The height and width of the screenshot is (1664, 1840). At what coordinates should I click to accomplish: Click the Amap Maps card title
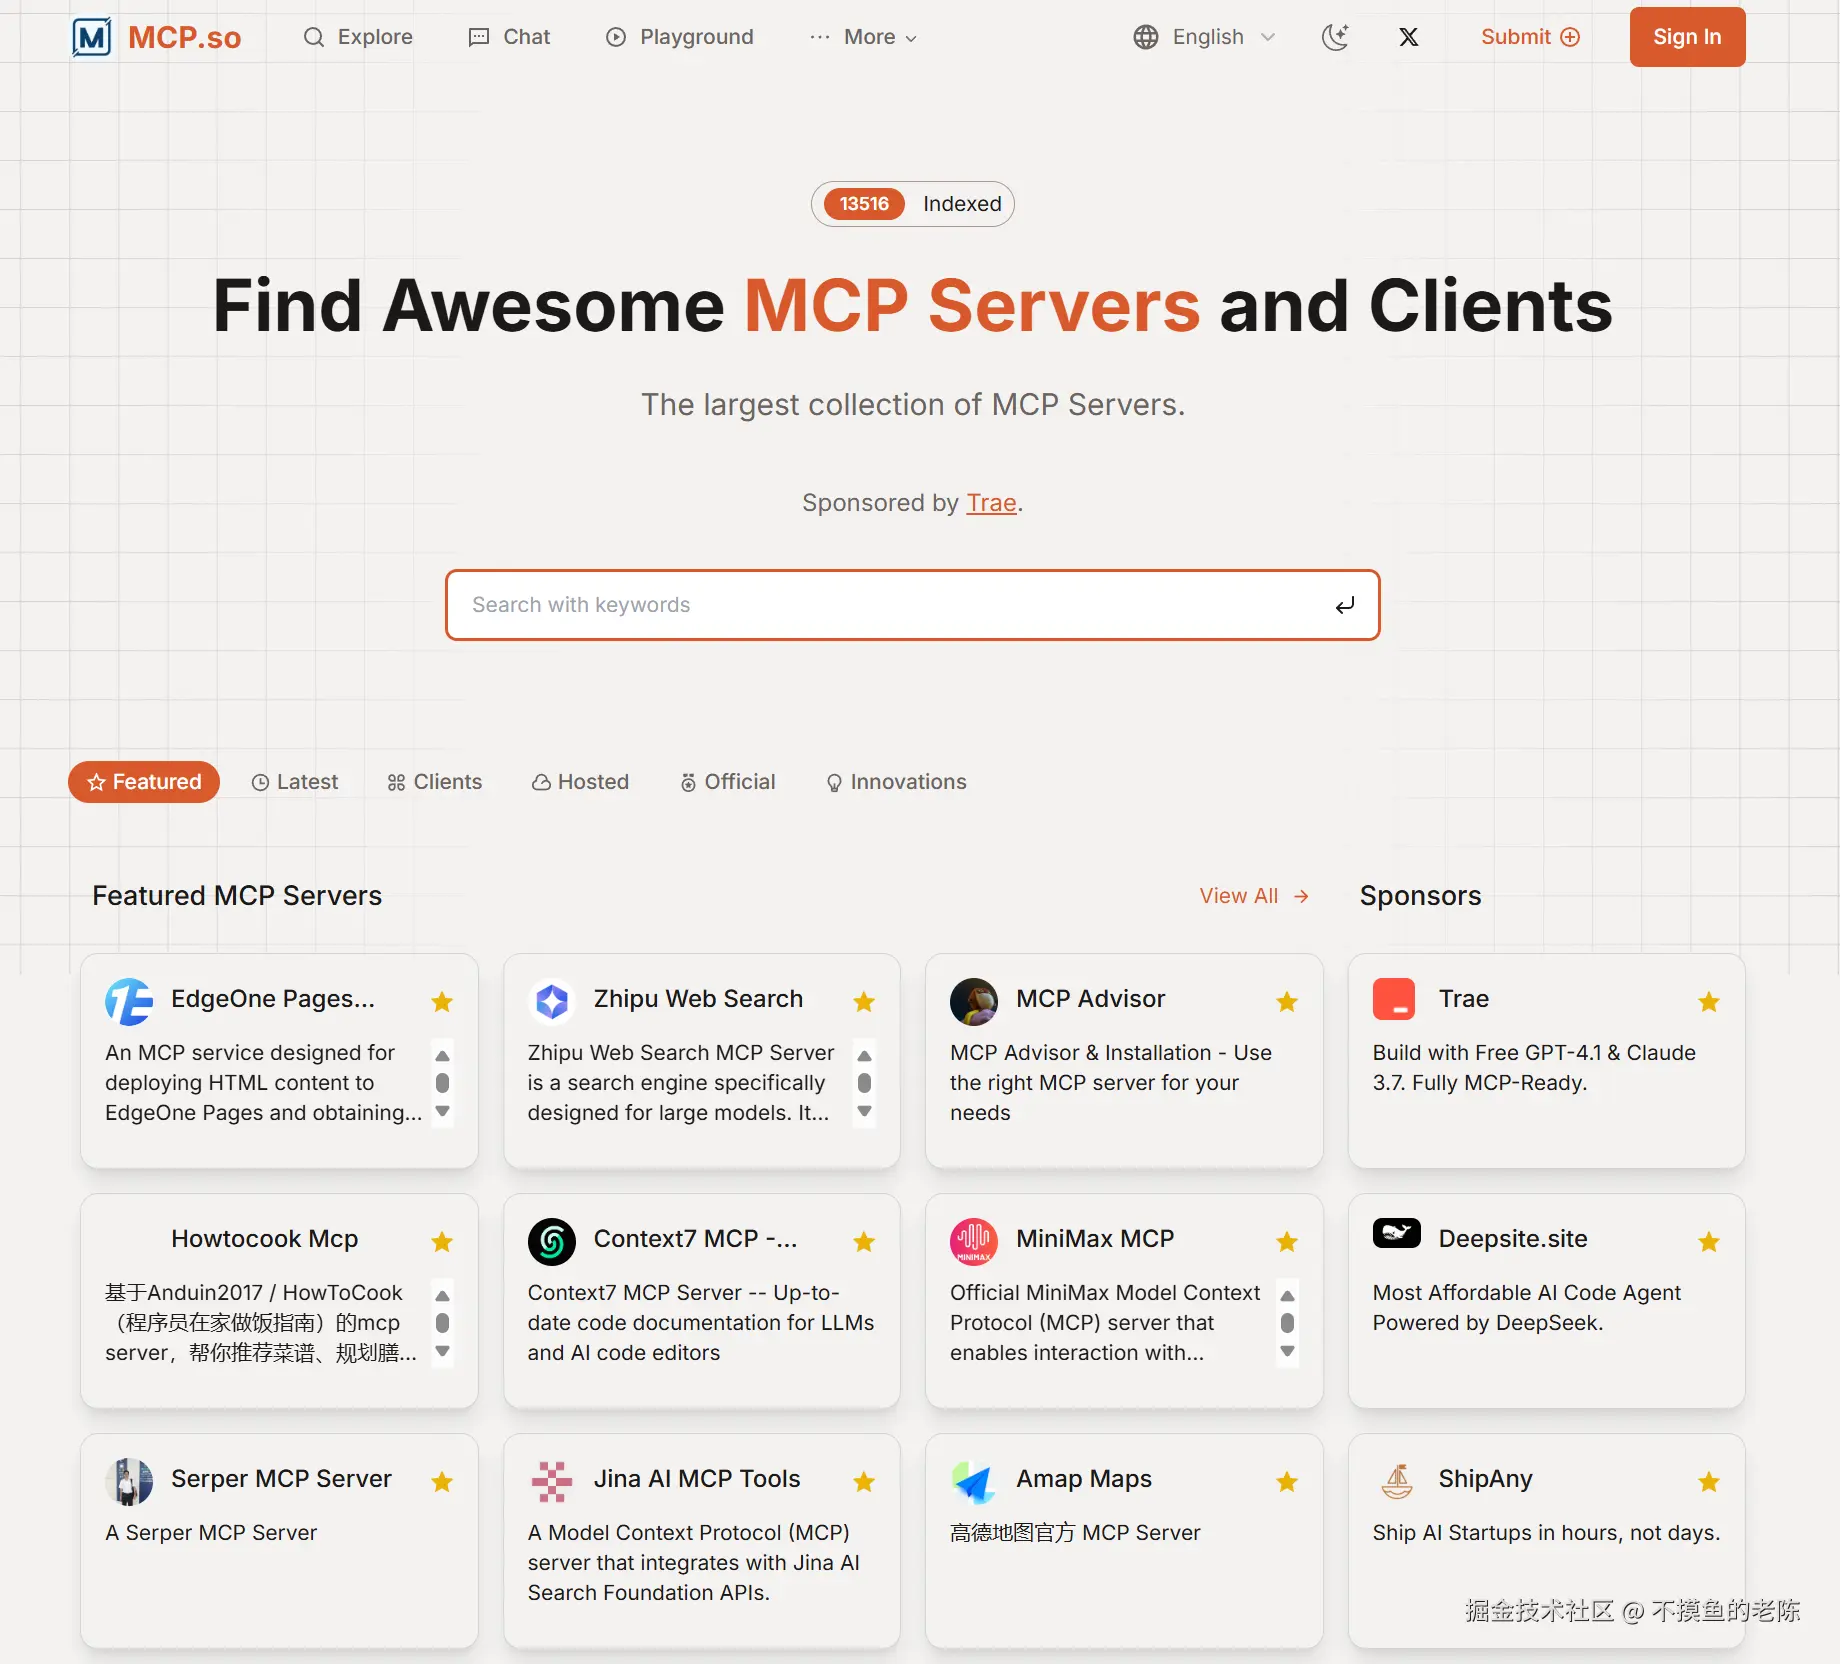click(1084, 1479)
